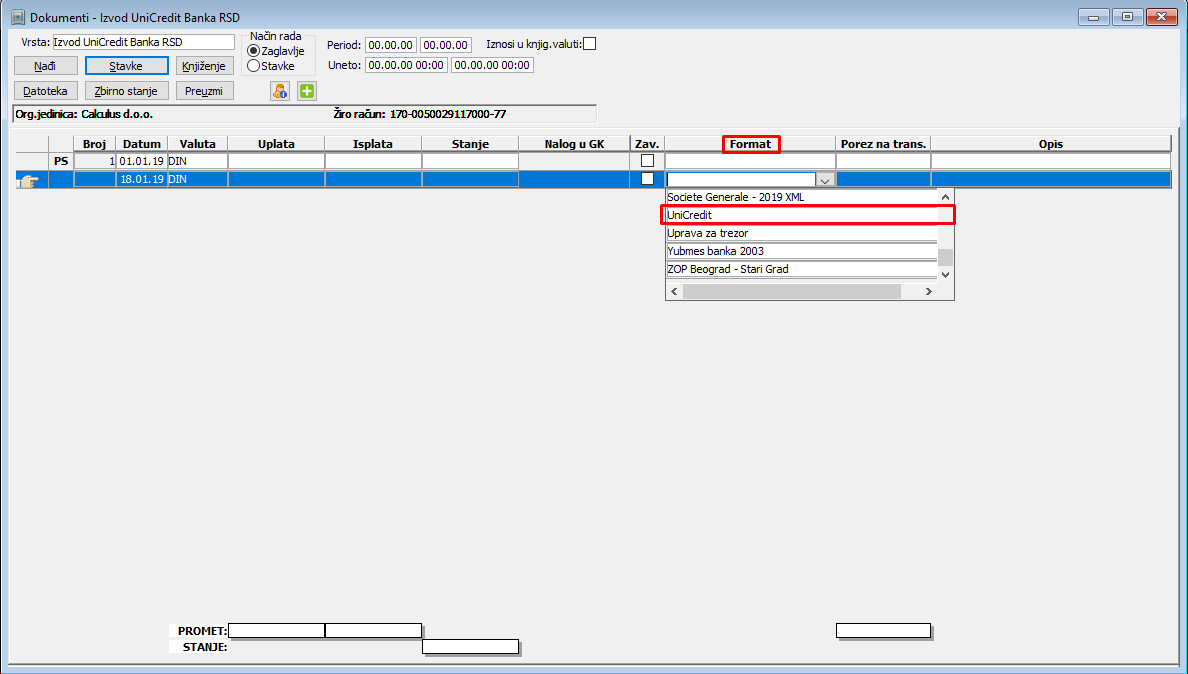Choose UniCredit from the format list
The height and width of the screenshot is (674, 1188).
802,215
